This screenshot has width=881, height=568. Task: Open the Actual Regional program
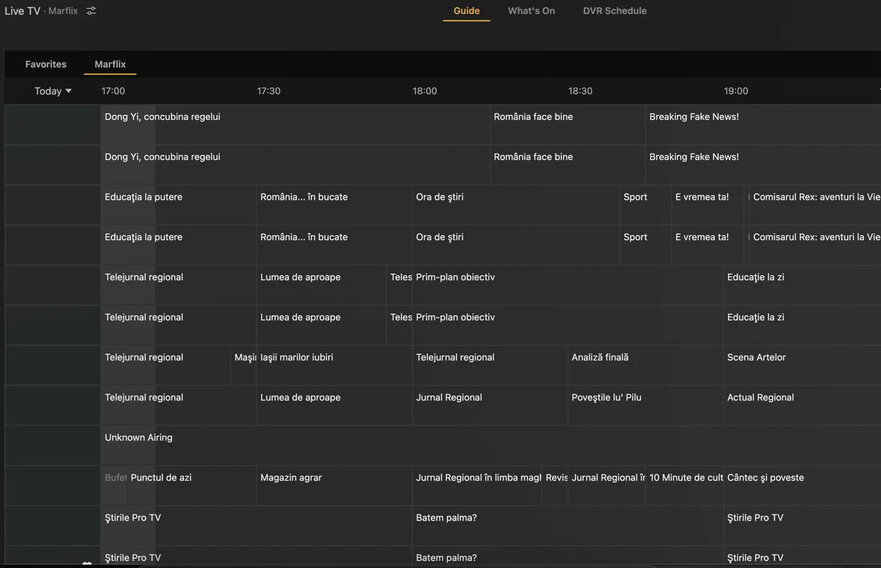pyautogui.click(x=802, y=405)
